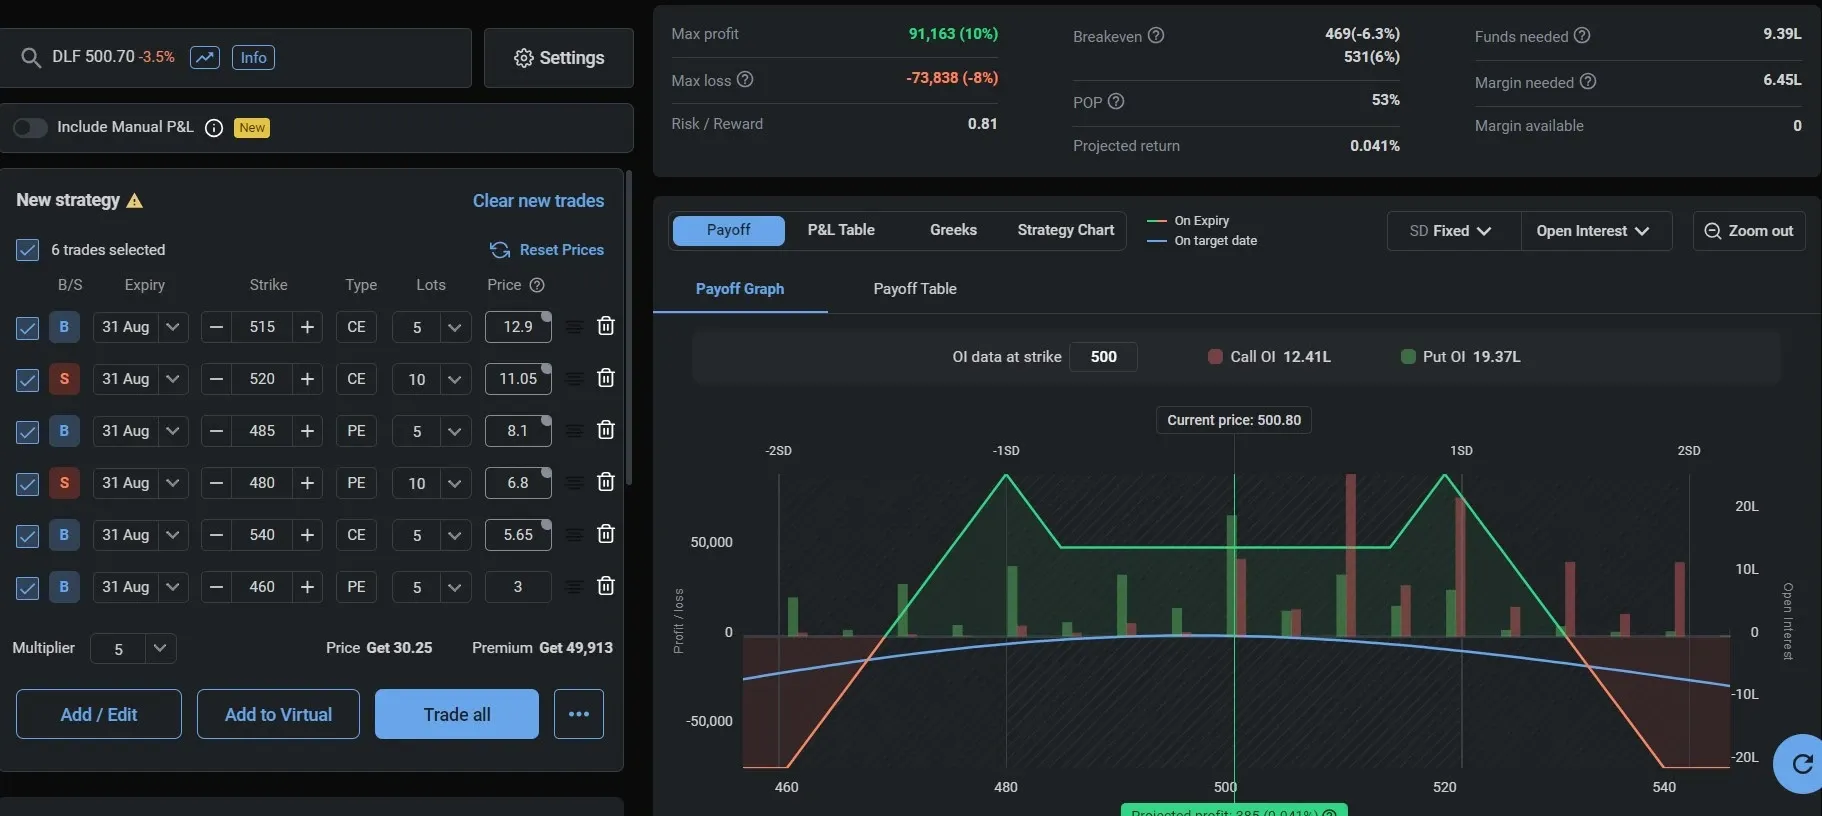Uncheck the 540 CE trade checkbox
Screen dimensions: 1822x816
pos(28,536)
